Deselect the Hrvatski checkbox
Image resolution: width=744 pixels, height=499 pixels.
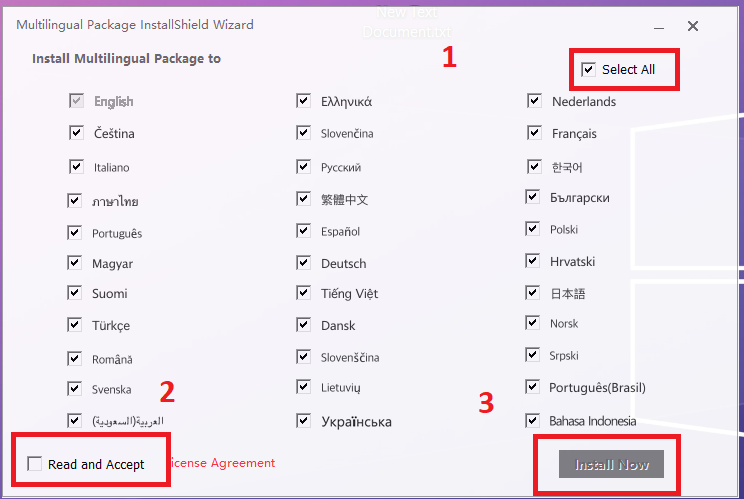(533, 261)
